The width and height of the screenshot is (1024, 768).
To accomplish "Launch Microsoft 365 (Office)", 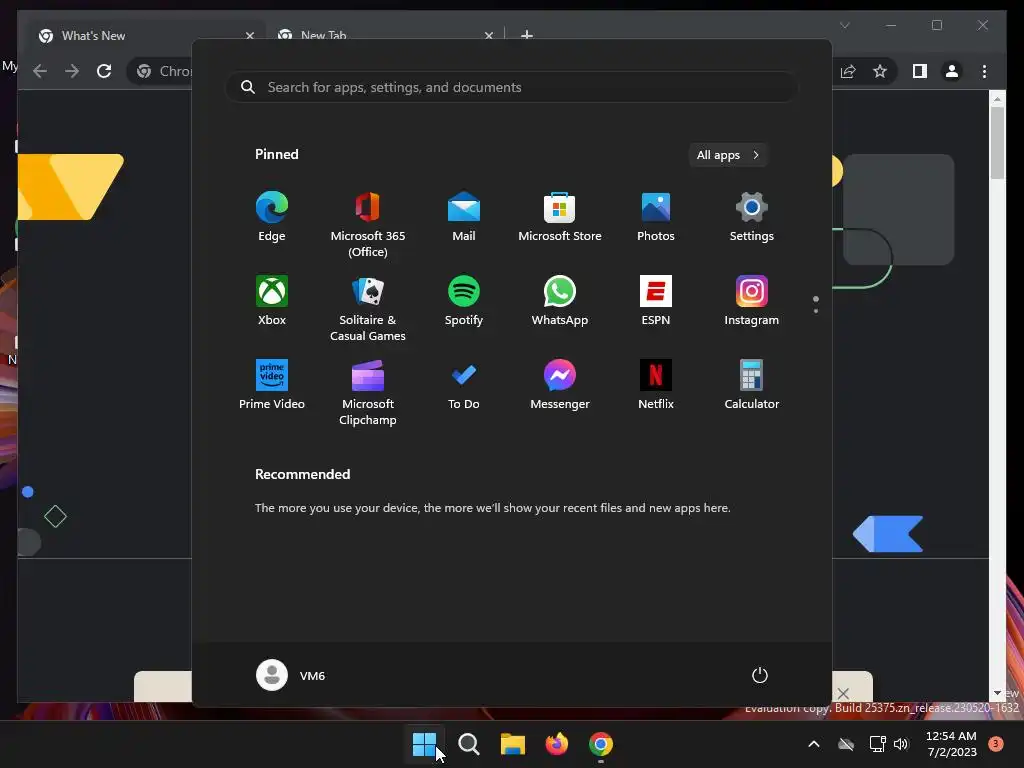I will click(x=368, y=225).
